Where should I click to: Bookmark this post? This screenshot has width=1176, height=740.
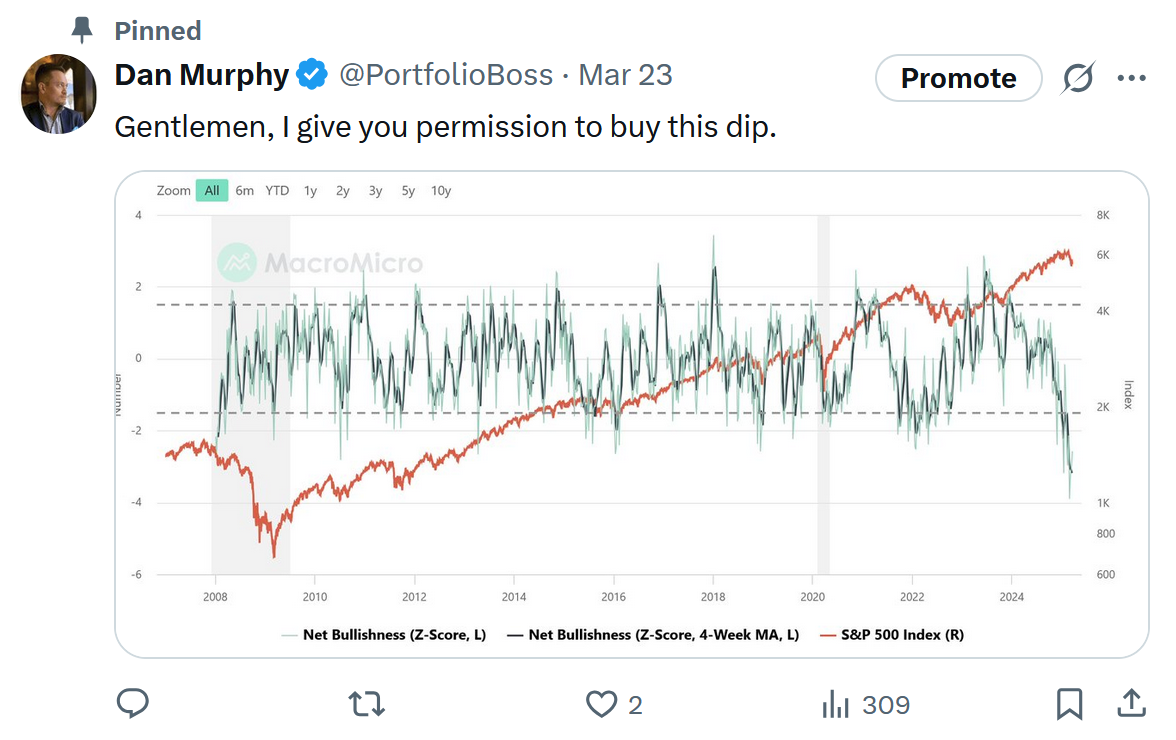pyautogui.click(x=1069, y=704)
